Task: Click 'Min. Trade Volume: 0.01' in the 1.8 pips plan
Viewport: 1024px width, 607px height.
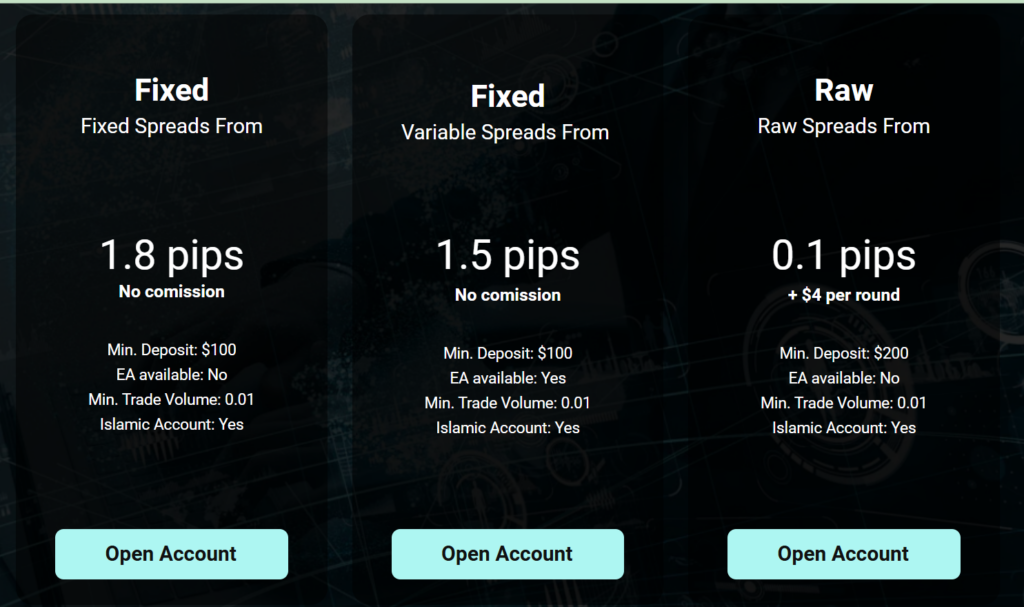Action: pos(171,400)
